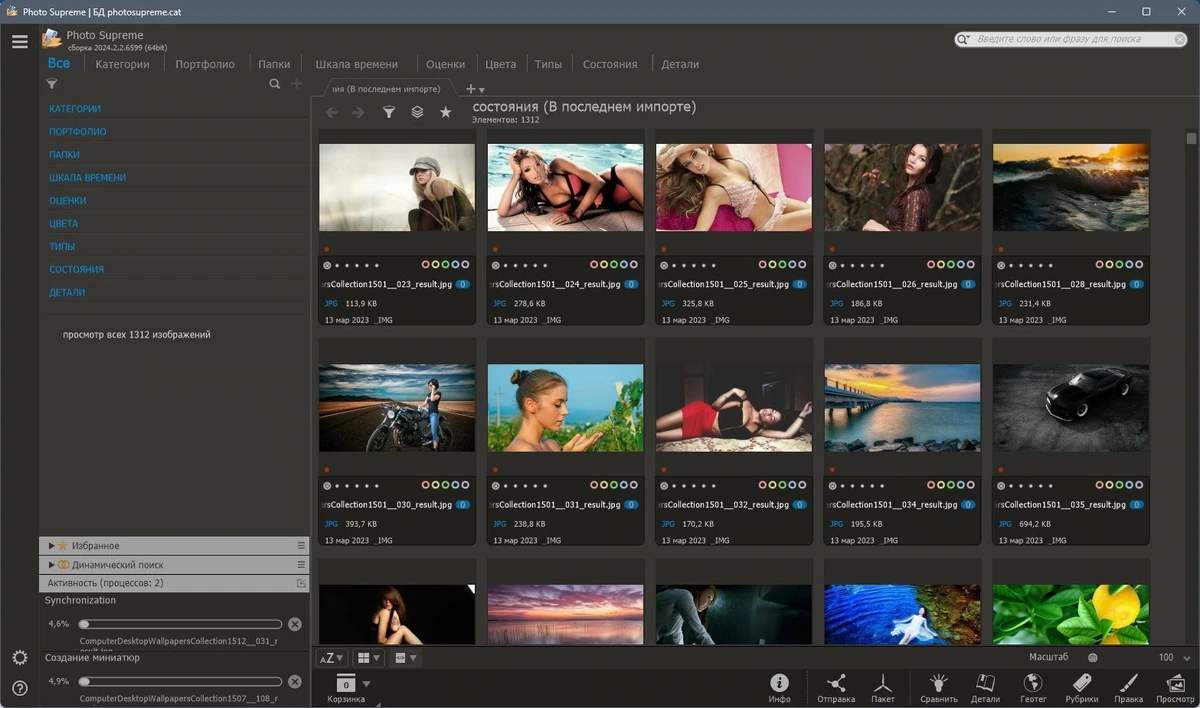Open the sort order A-Z dropdown
This screenshot has width=1200, height=708.
click(x=331, y=658)
